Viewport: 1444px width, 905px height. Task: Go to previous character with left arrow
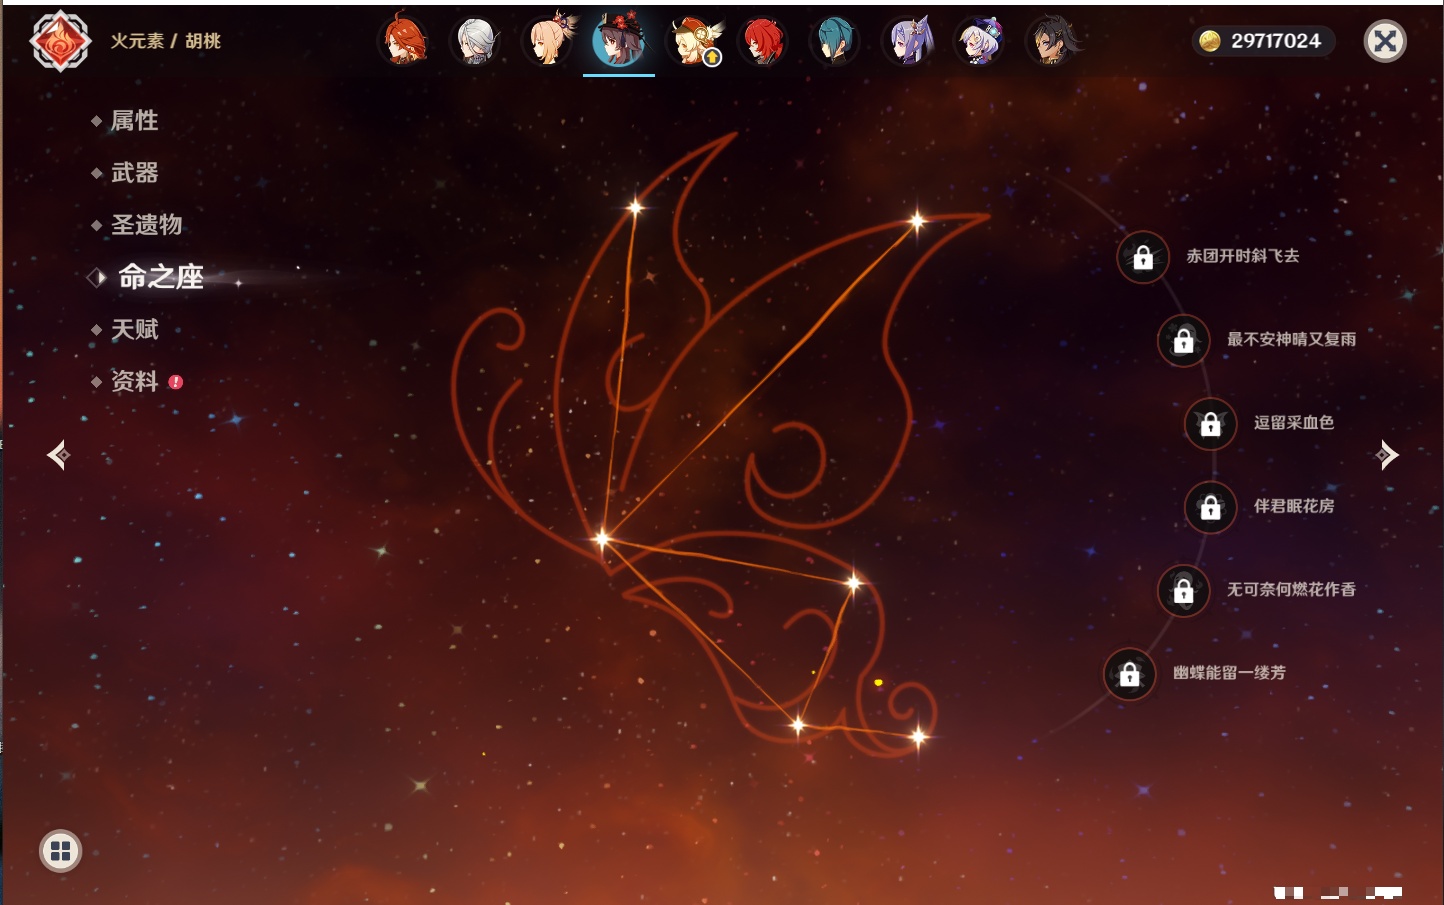[58, 455]
